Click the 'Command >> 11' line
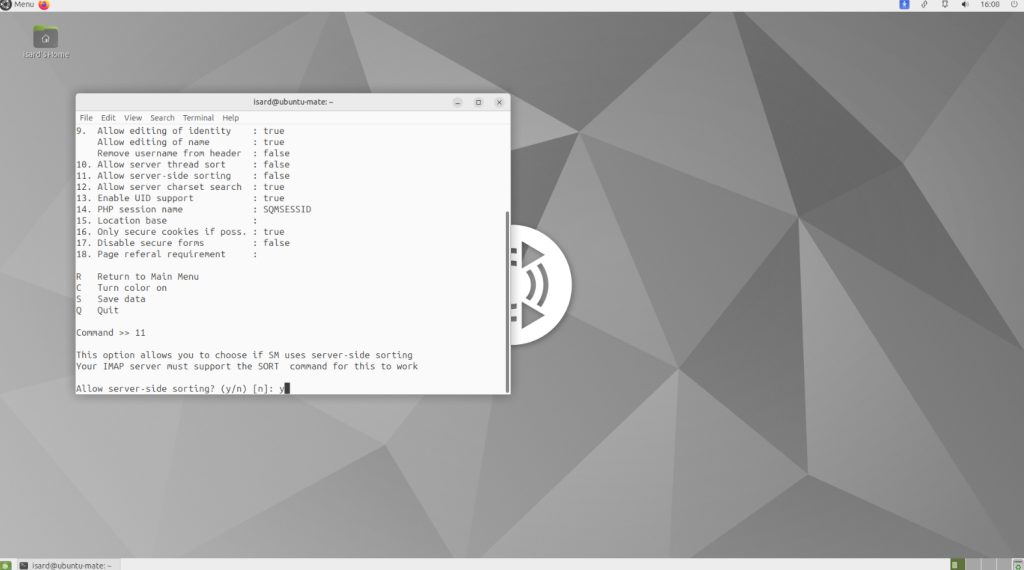 click(x=110, y=333)
